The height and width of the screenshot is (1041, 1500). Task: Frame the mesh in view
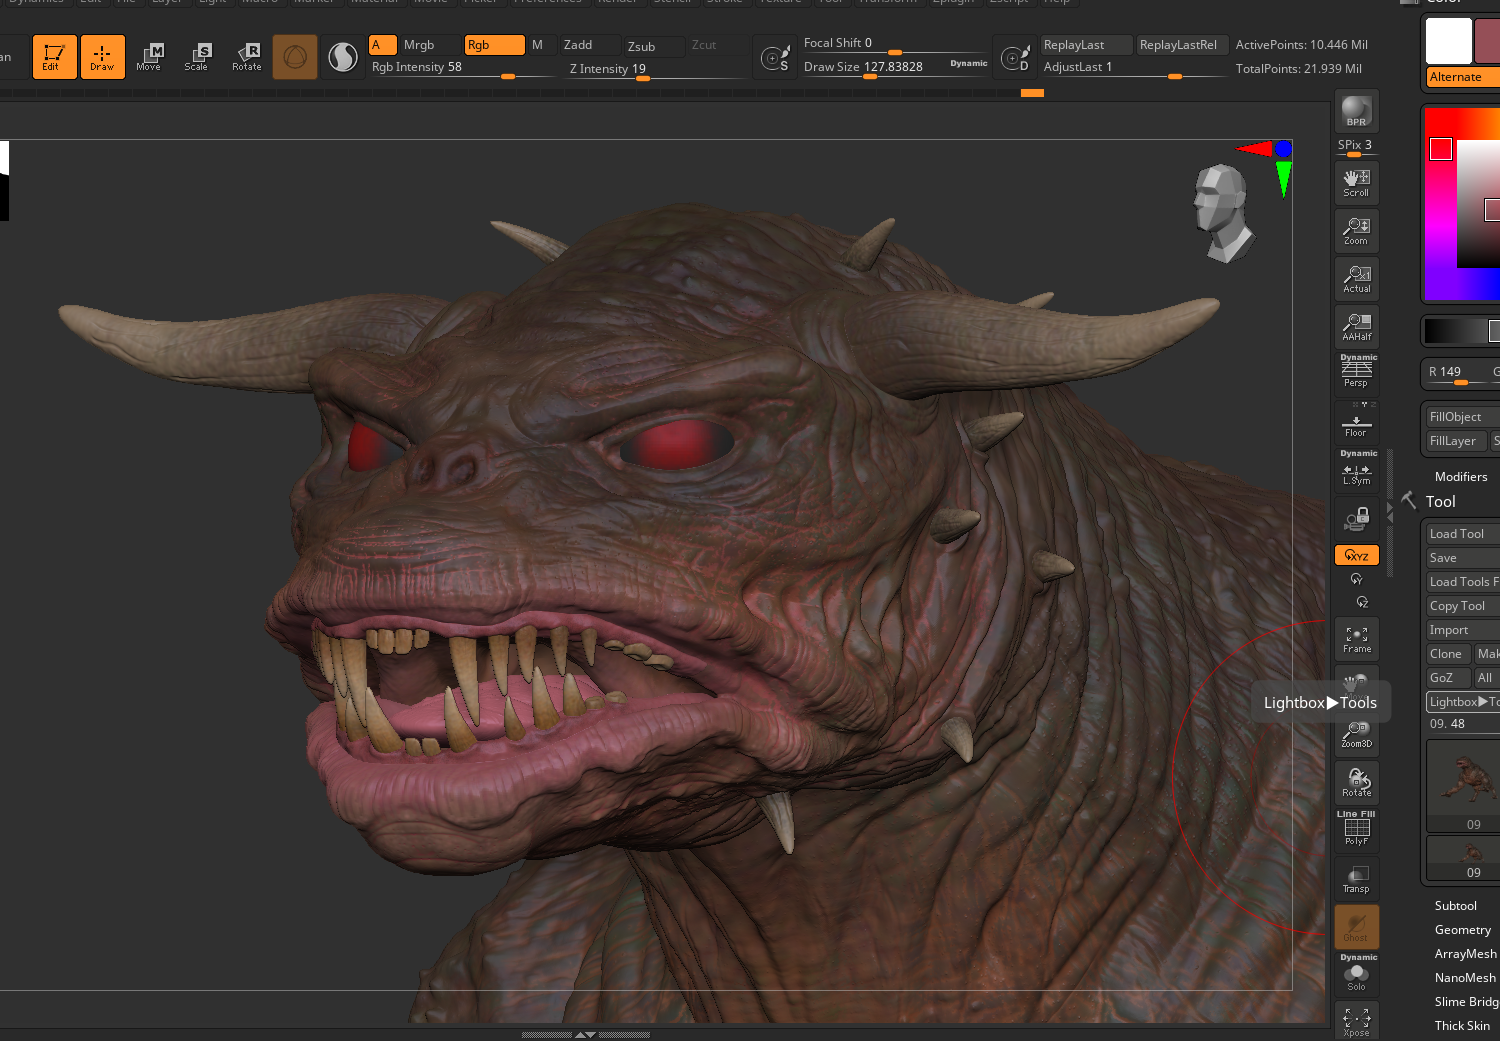1356,639
